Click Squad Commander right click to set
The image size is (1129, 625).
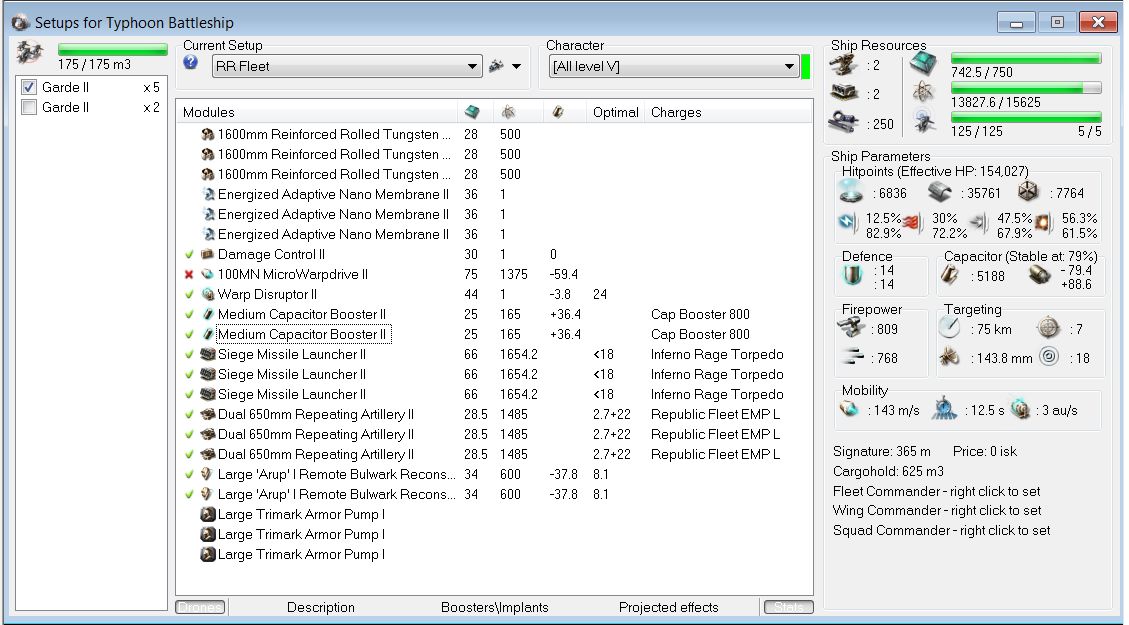click(941, 530)
